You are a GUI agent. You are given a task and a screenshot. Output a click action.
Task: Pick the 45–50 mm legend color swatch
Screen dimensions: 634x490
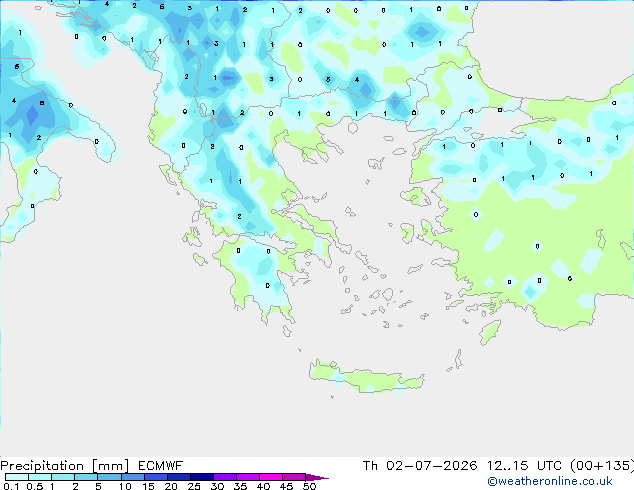293,477
